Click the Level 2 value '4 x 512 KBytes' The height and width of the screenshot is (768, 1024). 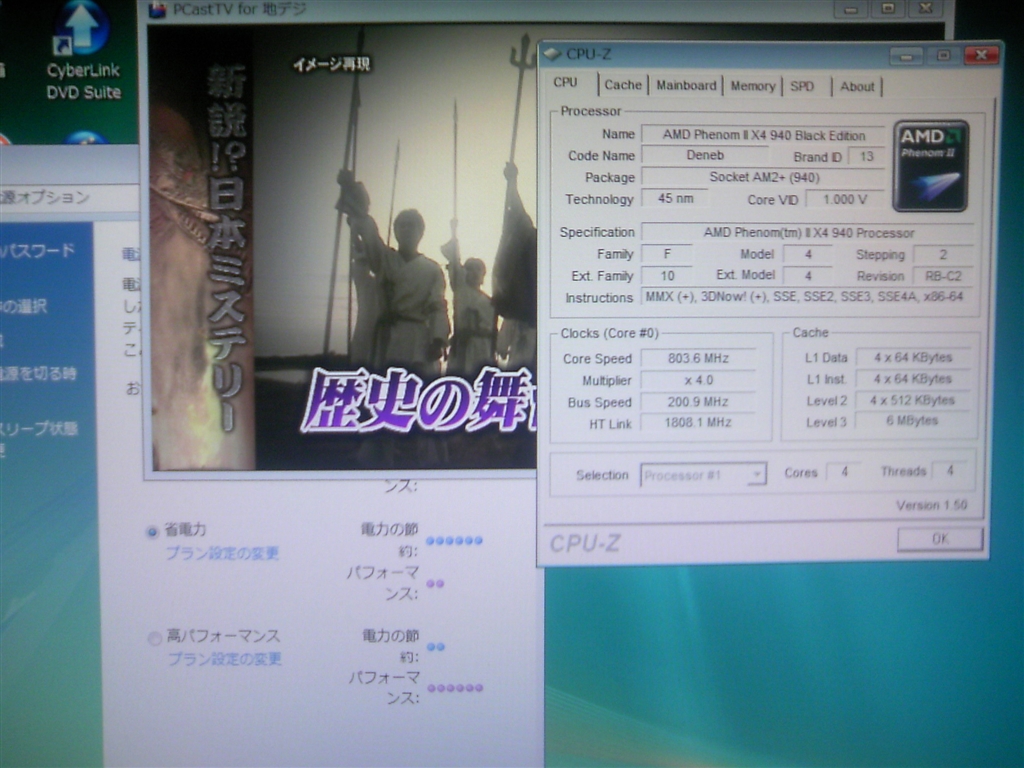click(x=912, y=400)
